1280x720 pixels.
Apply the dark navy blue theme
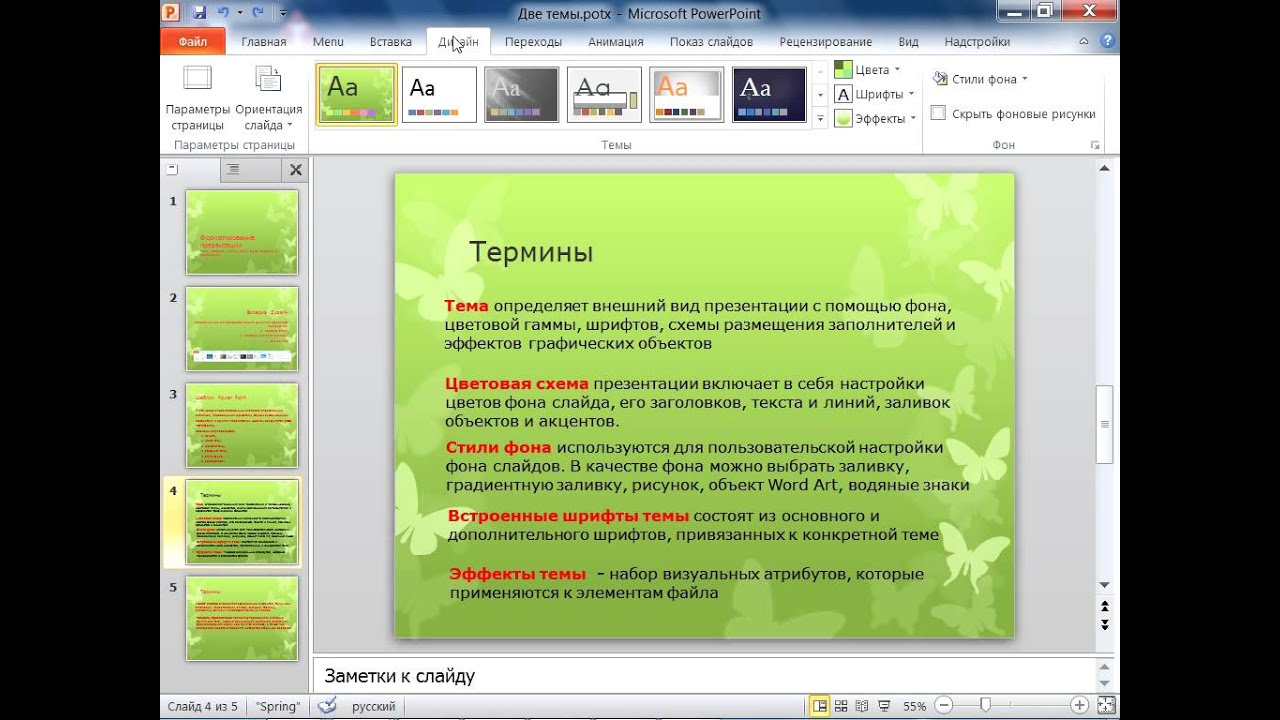click(769, 94)
